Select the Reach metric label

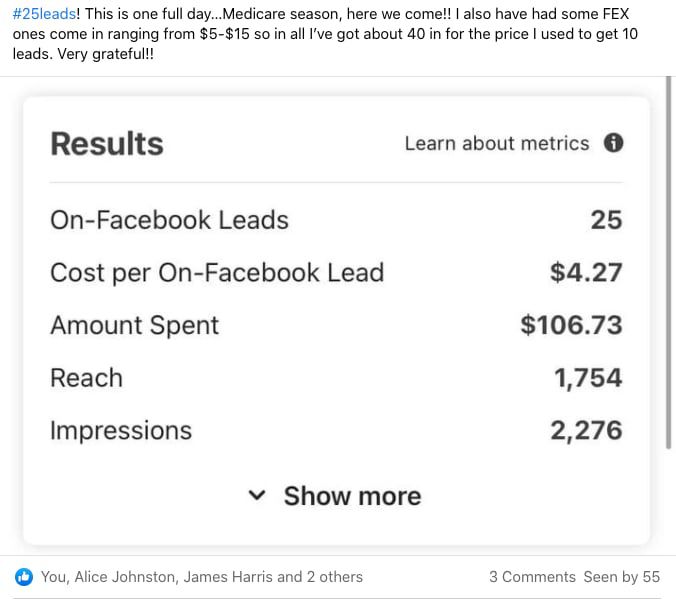pos(87,378)
